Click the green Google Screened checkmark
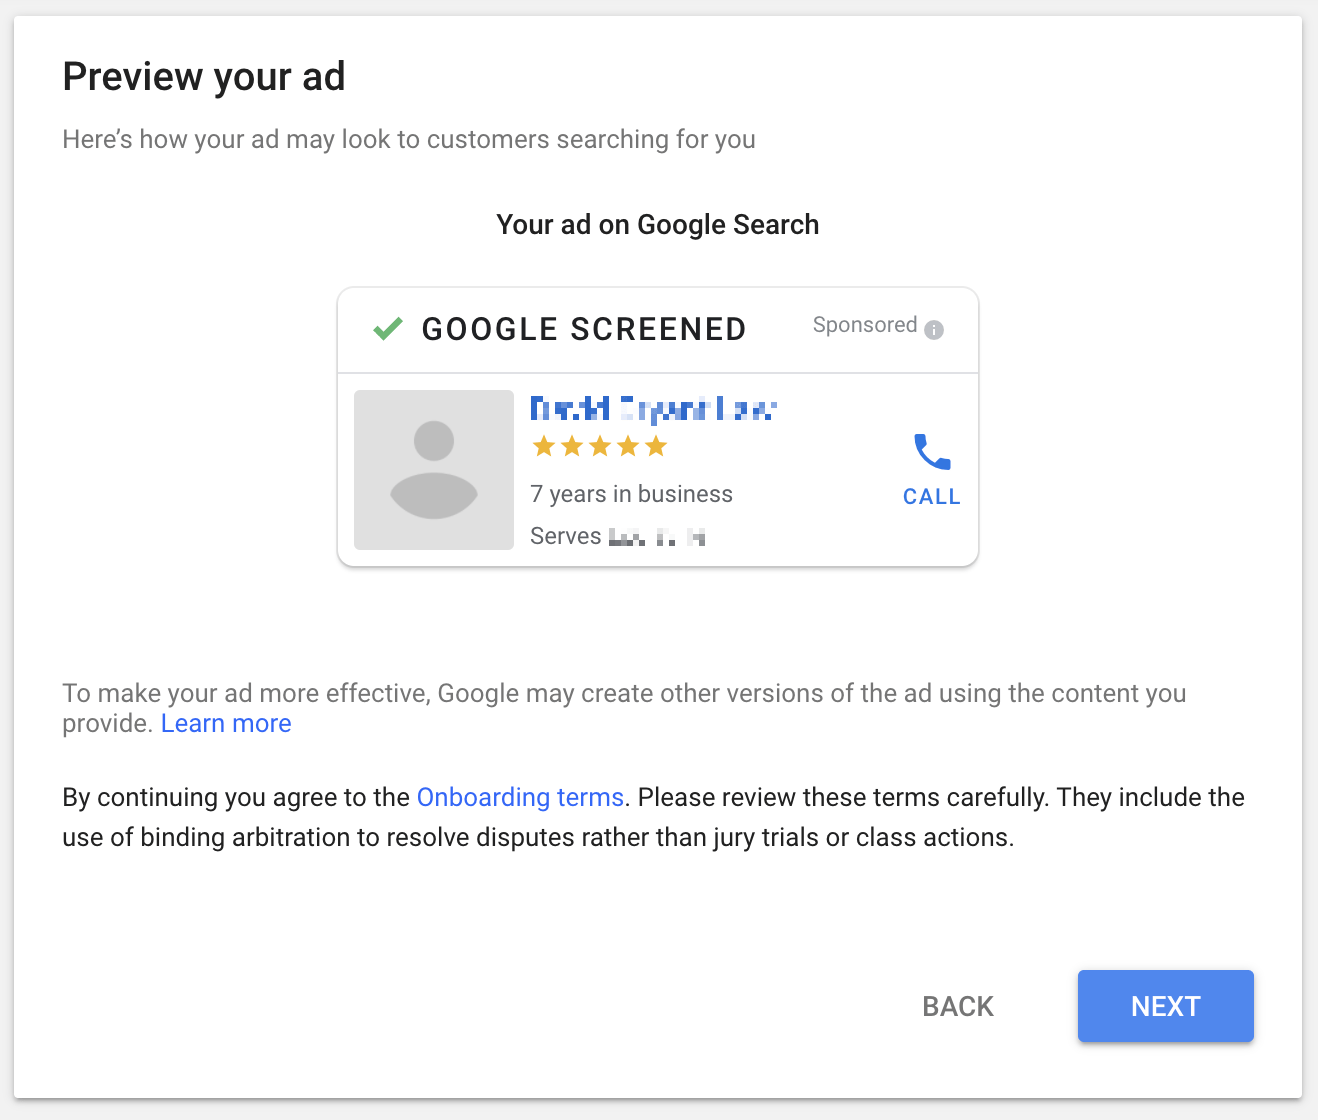 [388, 328]
